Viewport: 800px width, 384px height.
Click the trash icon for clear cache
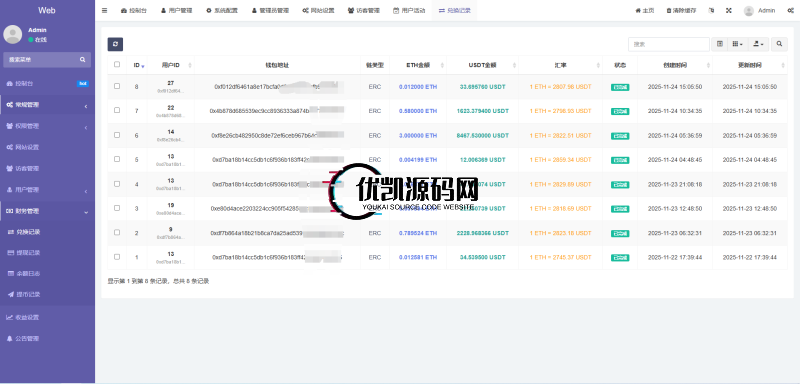click(x=669, y=11)
